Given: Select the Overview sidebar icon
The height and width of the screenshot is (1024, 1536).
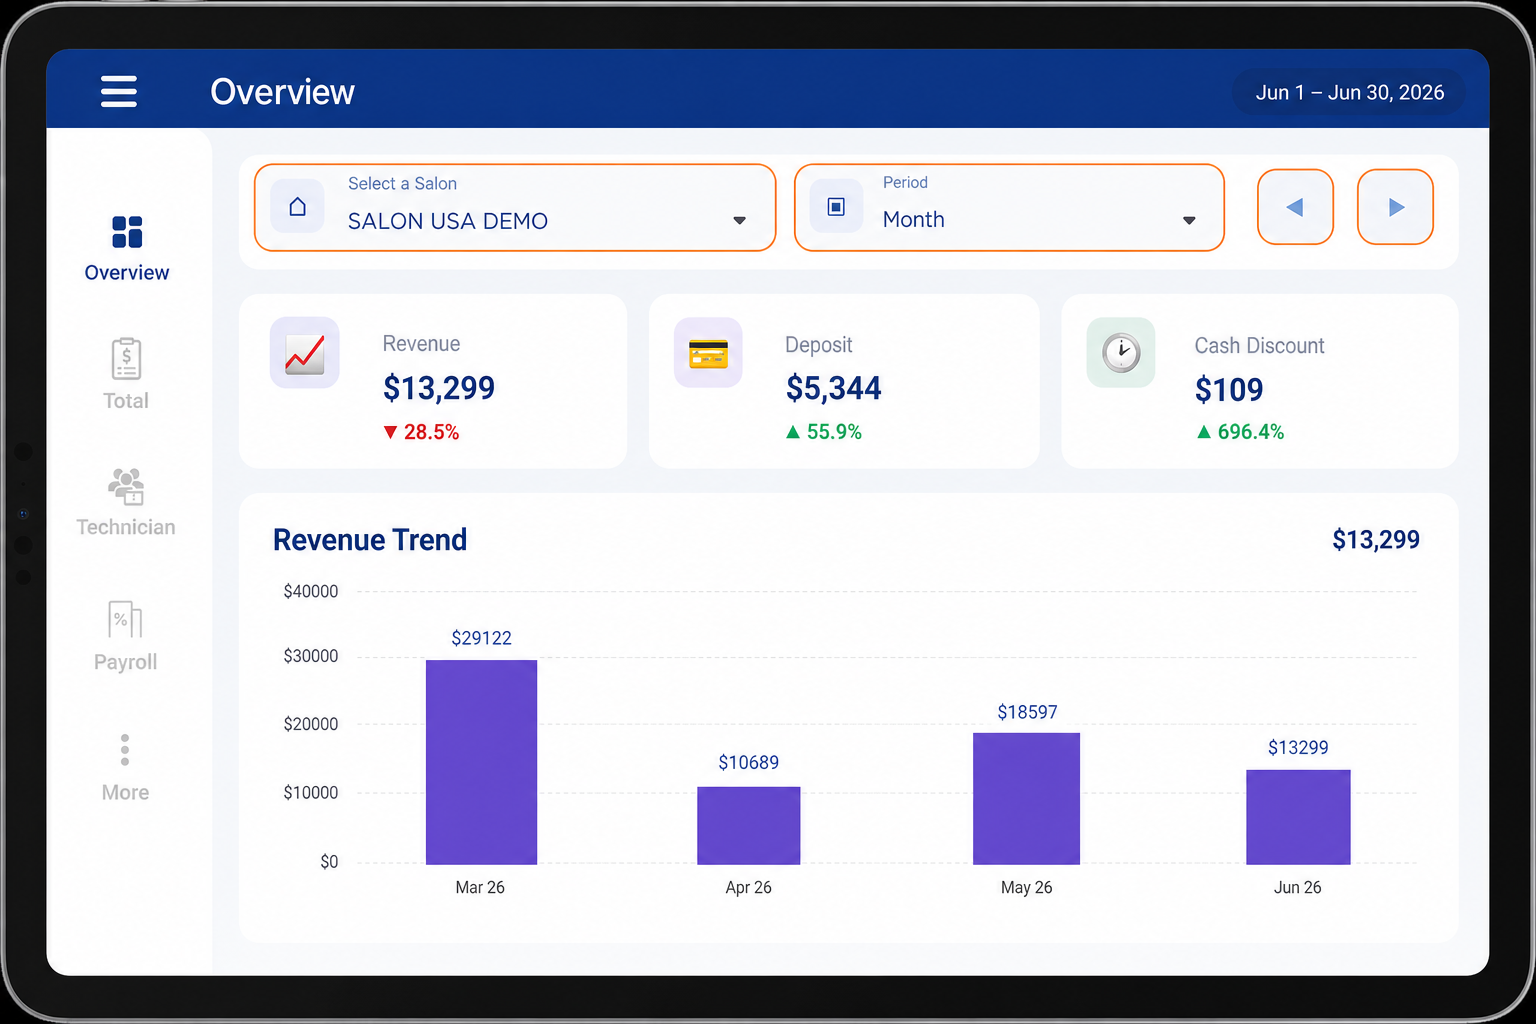Looking at the screenshot, I should [x=127, y=231].
